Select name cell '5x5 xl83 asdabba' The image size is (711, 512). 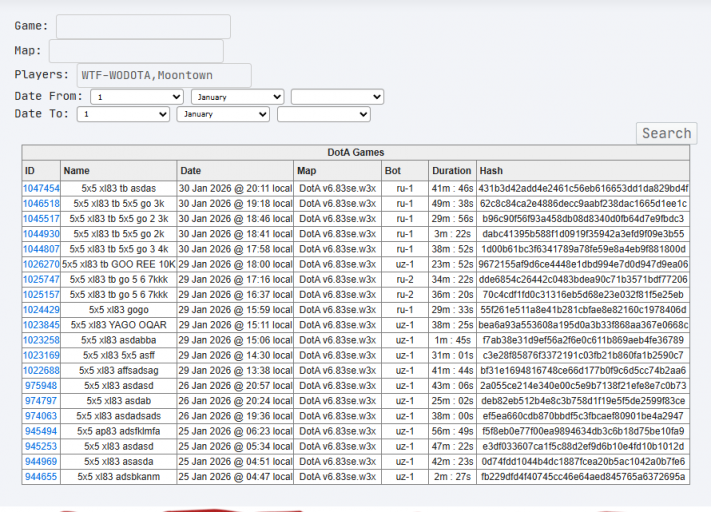point(118,340)
